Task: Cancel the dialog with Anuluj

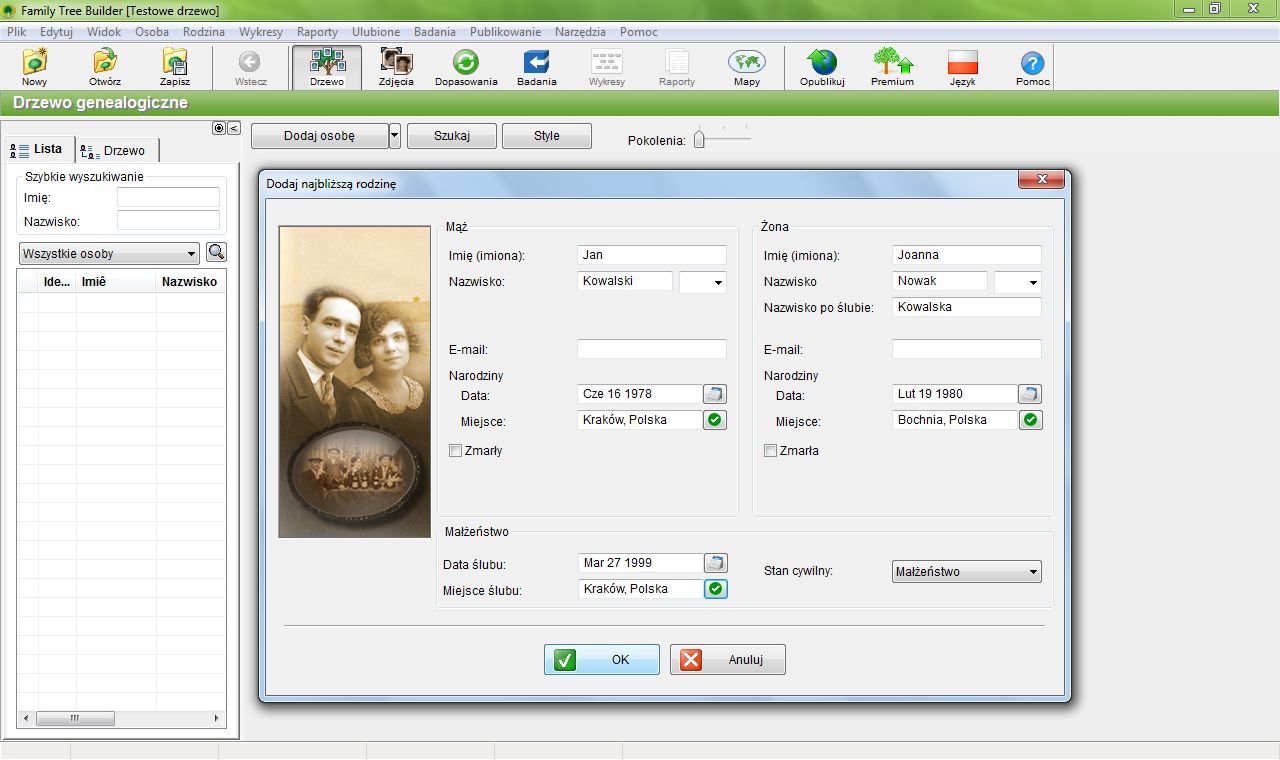Action: click(728, 660)
